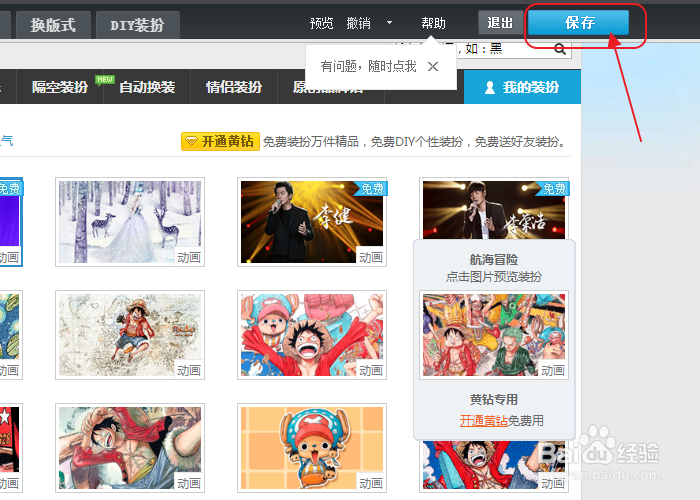This screenshot has width=700, height=500.
Task: Click the 免费 badge on 李健 theme
Action: point(372,188)
